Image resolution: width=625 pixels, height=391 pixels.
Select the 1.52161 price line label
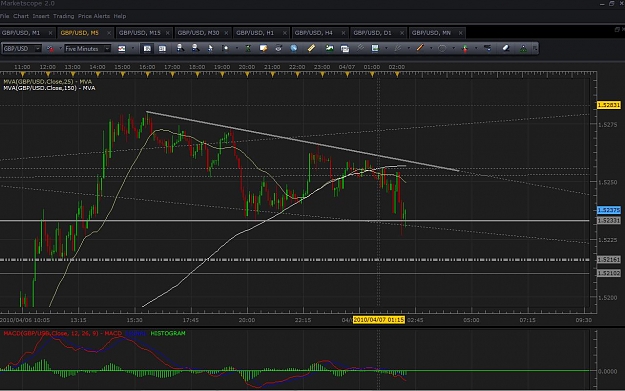pos(609,259)
